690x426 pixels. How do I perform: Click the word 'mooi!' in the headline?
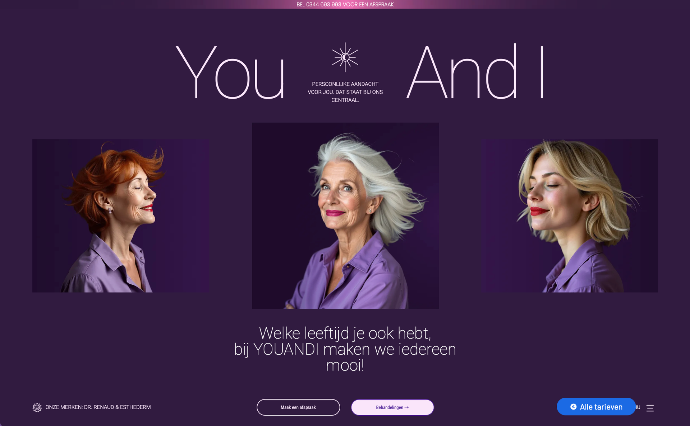pos(345,365)
